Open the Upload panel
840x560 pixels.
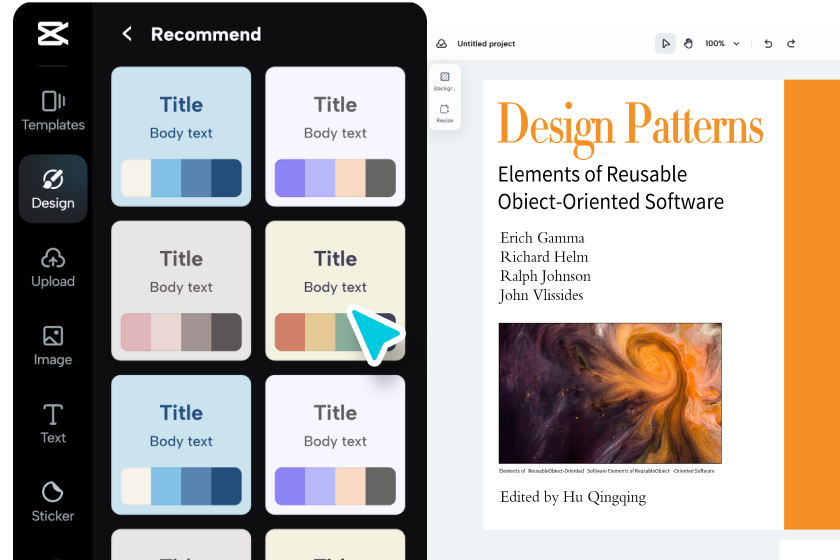click(x=52, y=267)
